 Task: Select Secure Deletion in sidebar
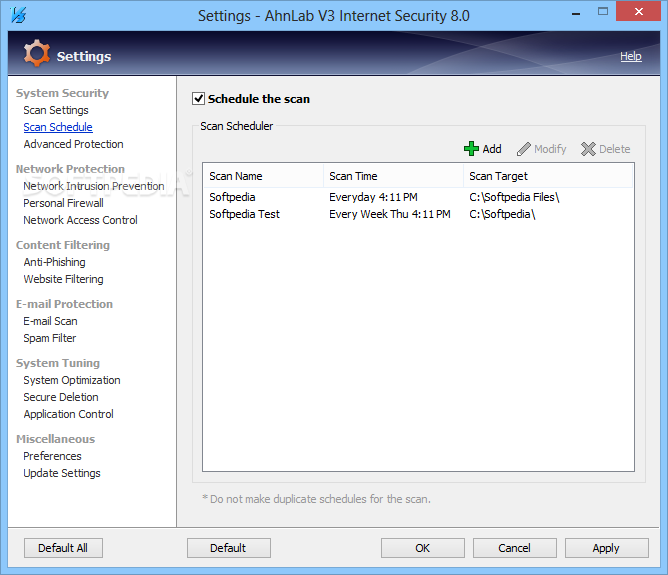pos(61,397)
